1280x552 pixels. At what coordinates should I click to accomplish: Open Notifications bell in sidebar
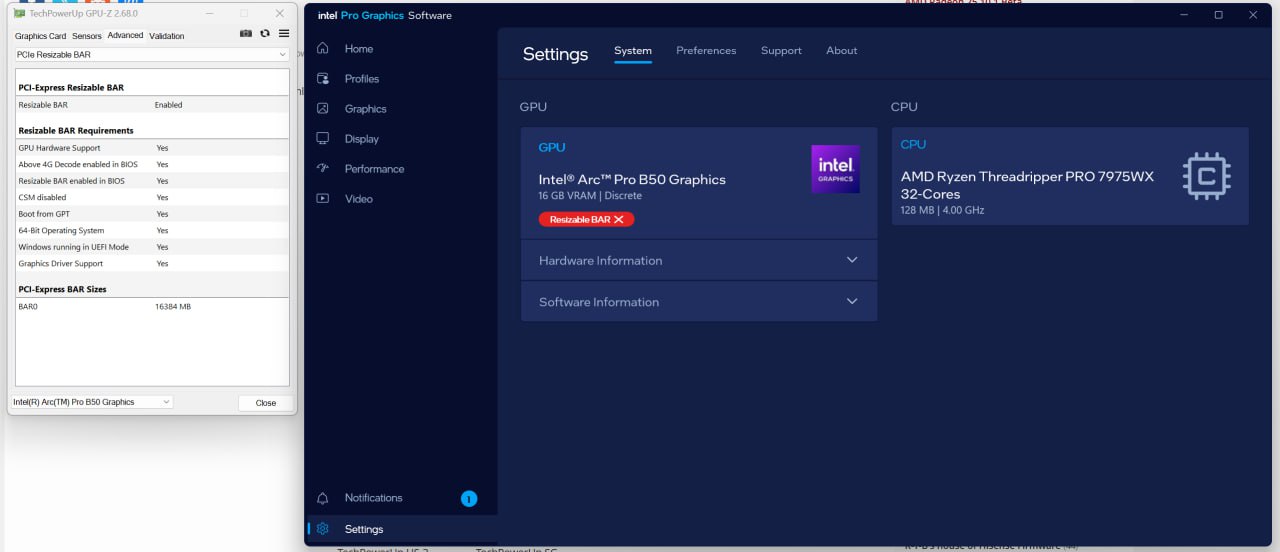tap(373, 498)
